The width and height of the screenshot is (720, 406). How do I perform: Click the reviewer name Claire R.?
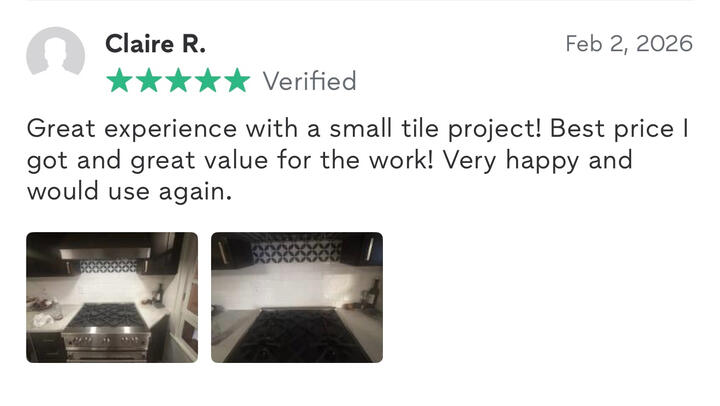pos(155,44)
